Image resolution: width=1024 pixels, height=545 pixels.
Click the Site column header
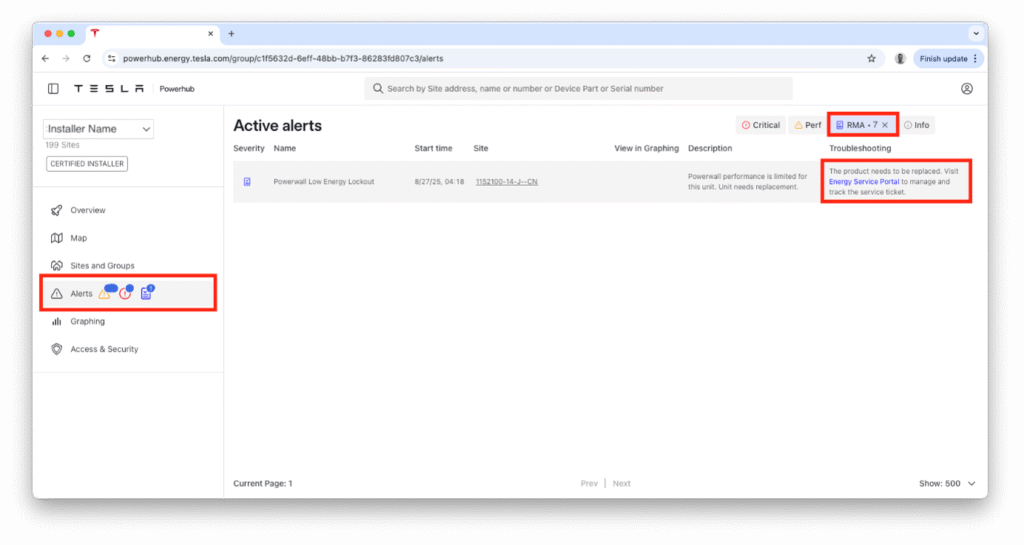pos(481,148)
